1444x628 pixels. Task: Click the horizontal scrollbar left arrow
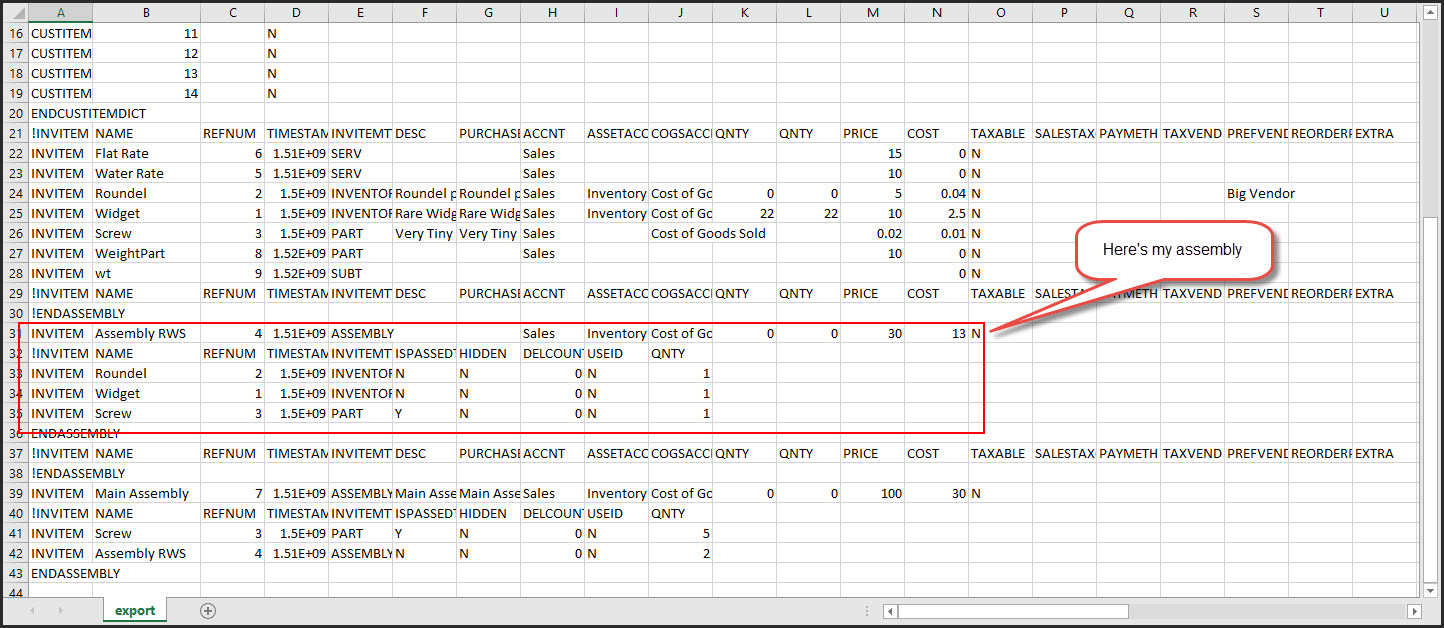click(889, 611)
